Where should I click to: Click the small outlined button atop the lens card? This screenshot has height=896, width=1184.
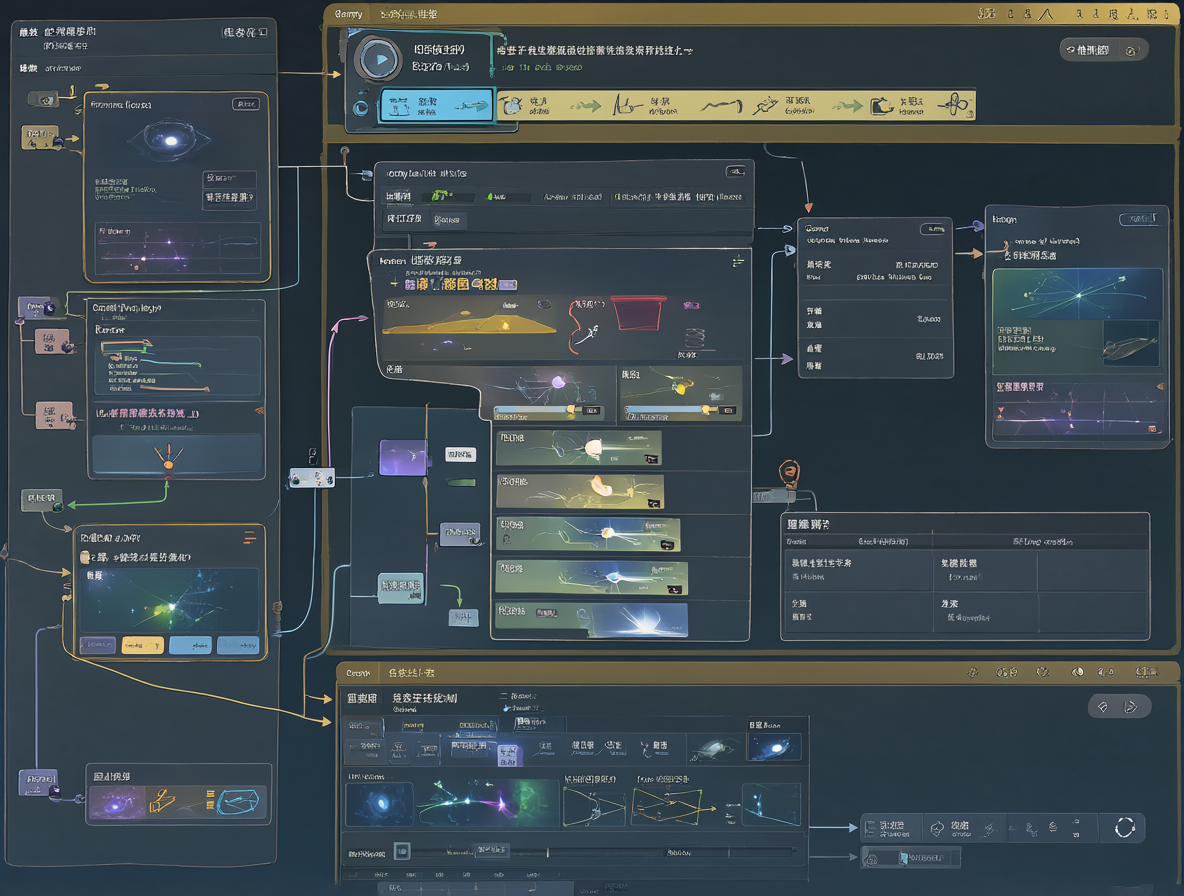(x=245, y=104)
